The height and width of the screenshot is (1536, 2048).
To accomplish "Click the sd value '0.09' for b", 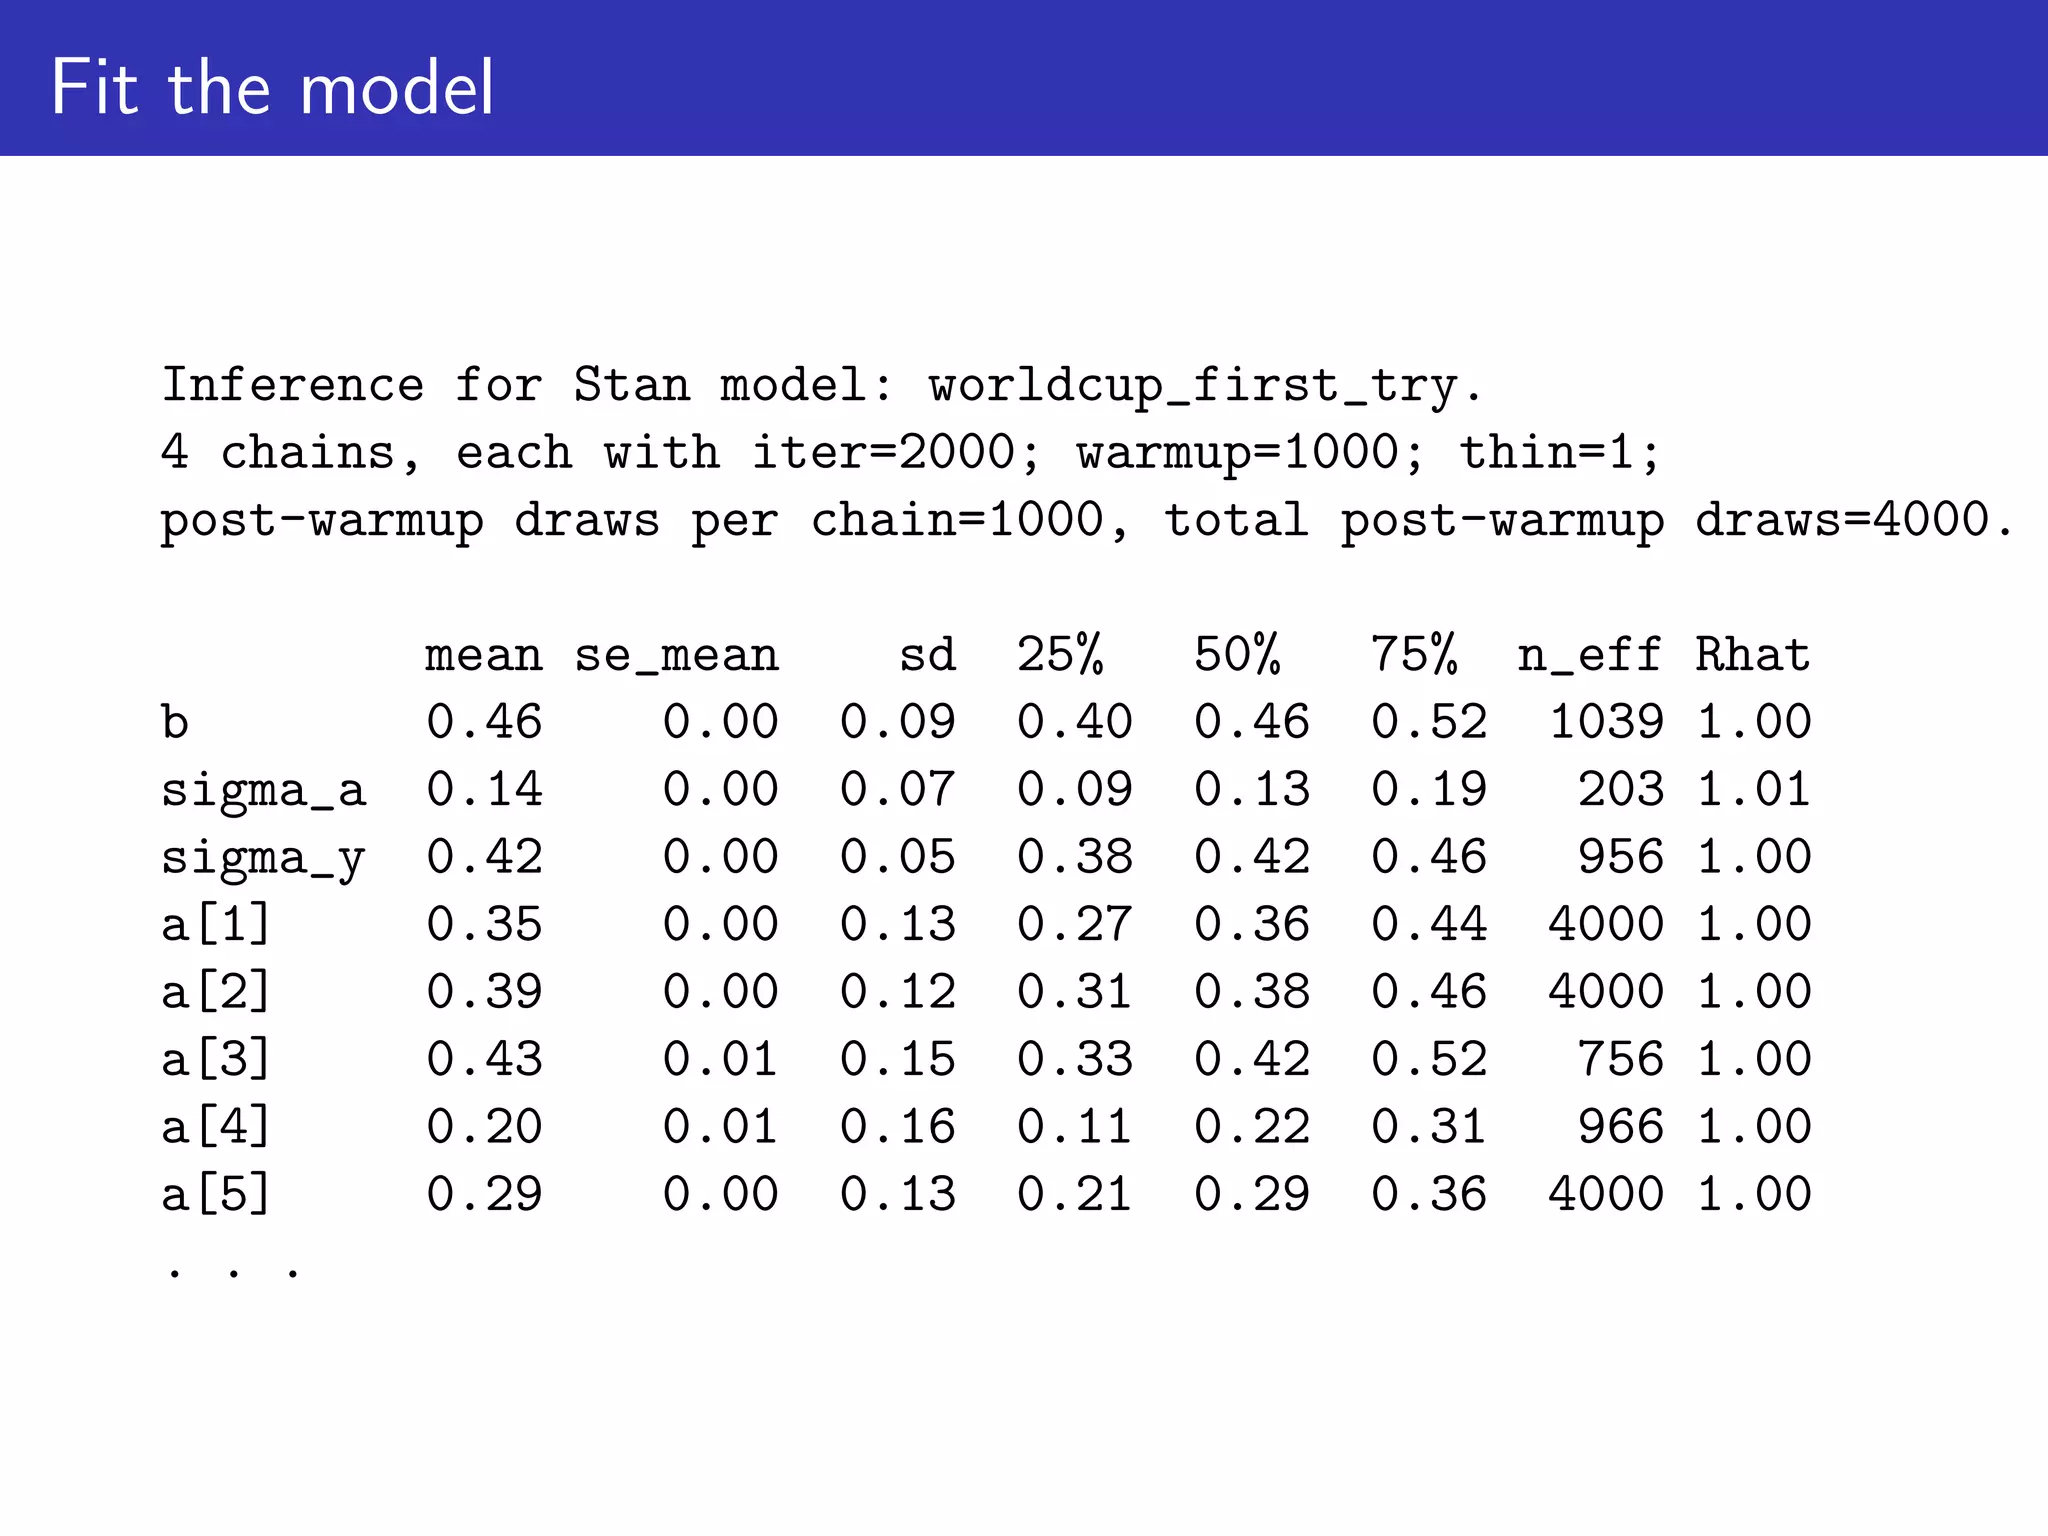I will tap(898, 722).
